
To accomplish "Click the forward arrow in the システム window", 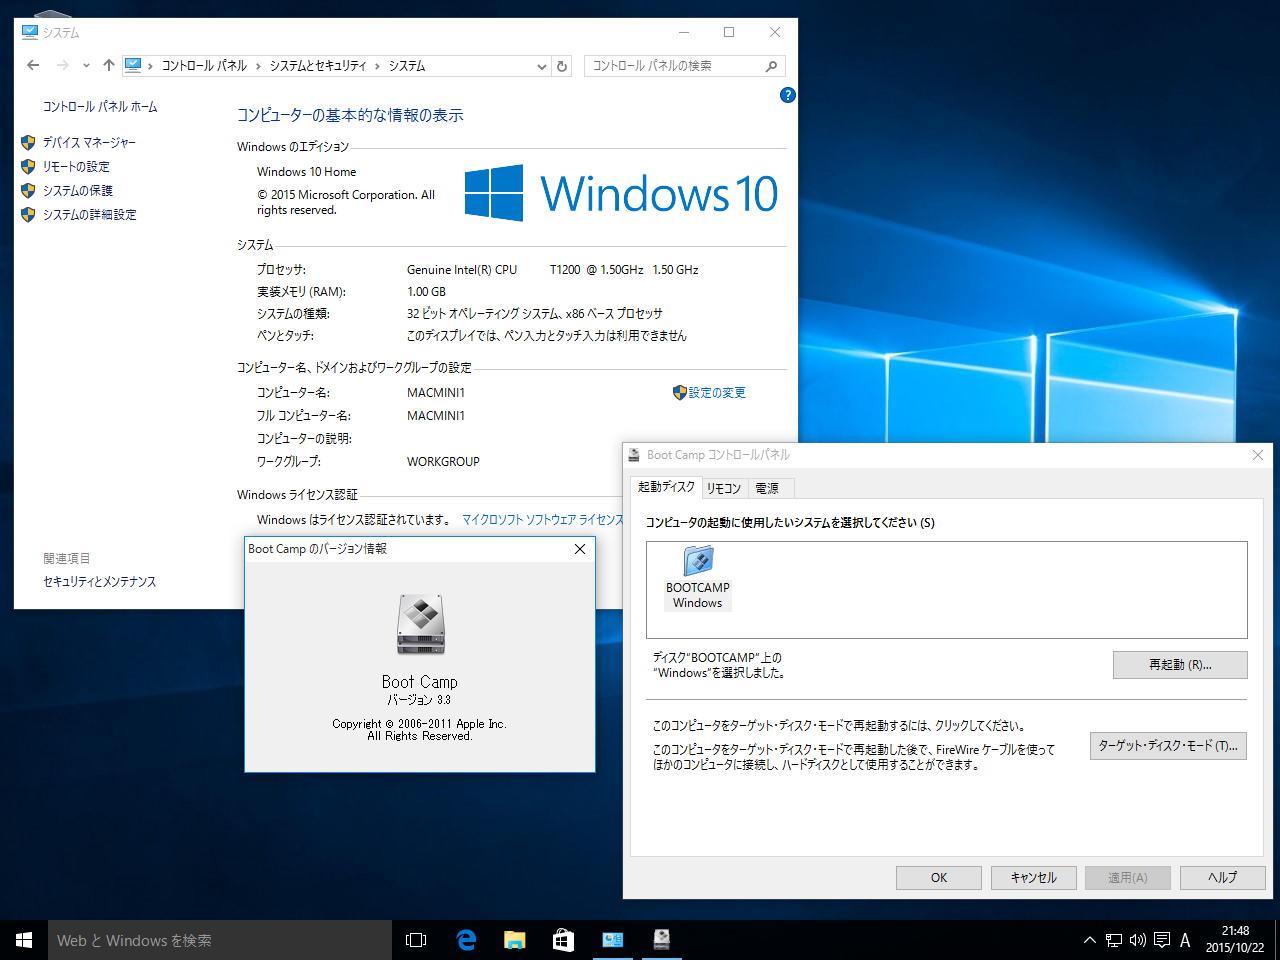I will pos(62,65).
